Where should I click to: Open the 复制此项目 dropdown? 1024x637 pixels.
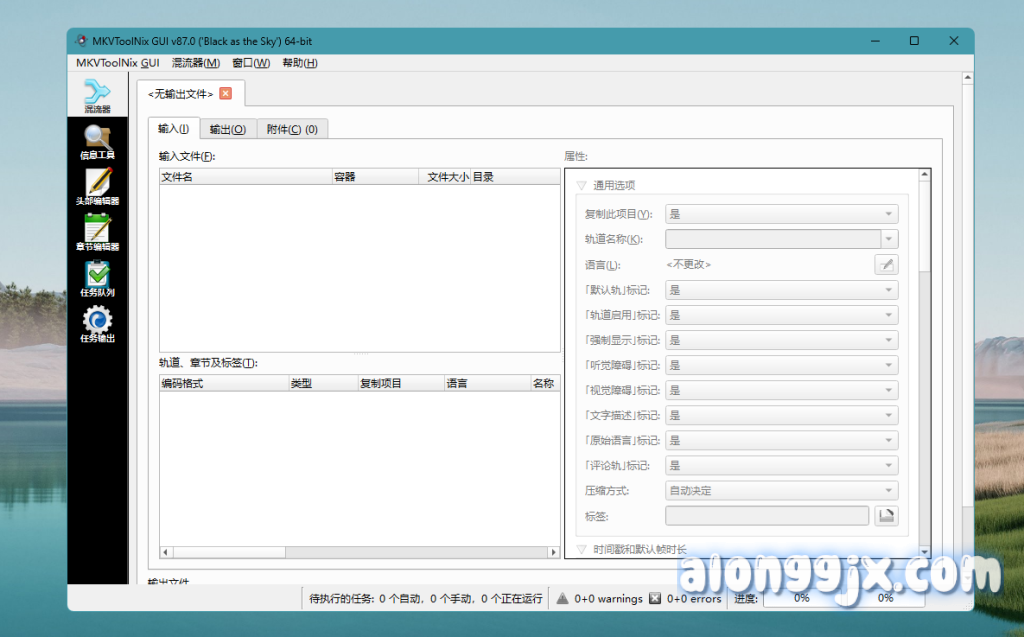[781, 214]
